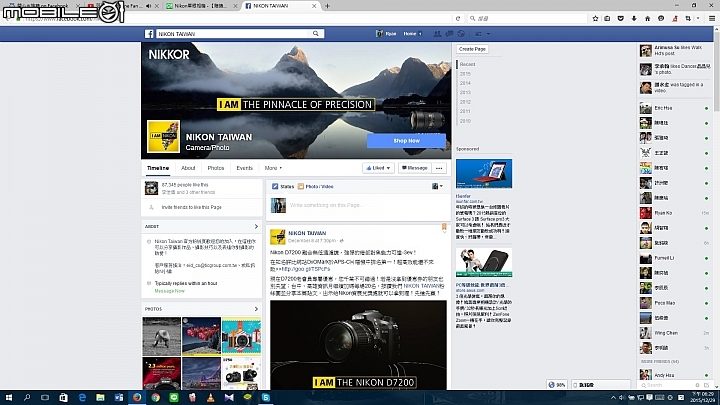Image resolution: width=720 pixels, height=405 pixels.
Task: Open the Photos tab
Action: pos(216,168)
